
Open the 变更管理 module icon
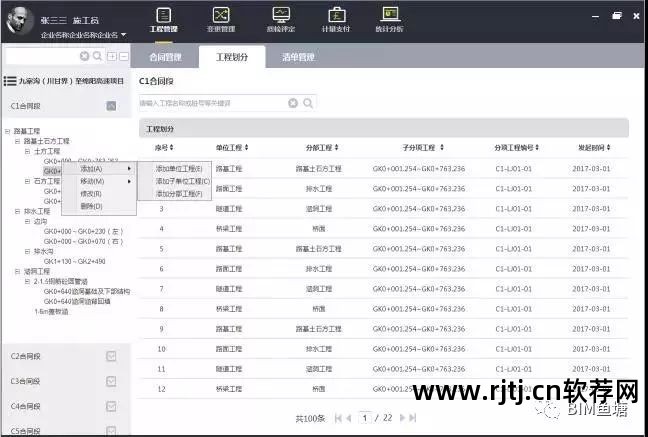[x=220, y=20]
